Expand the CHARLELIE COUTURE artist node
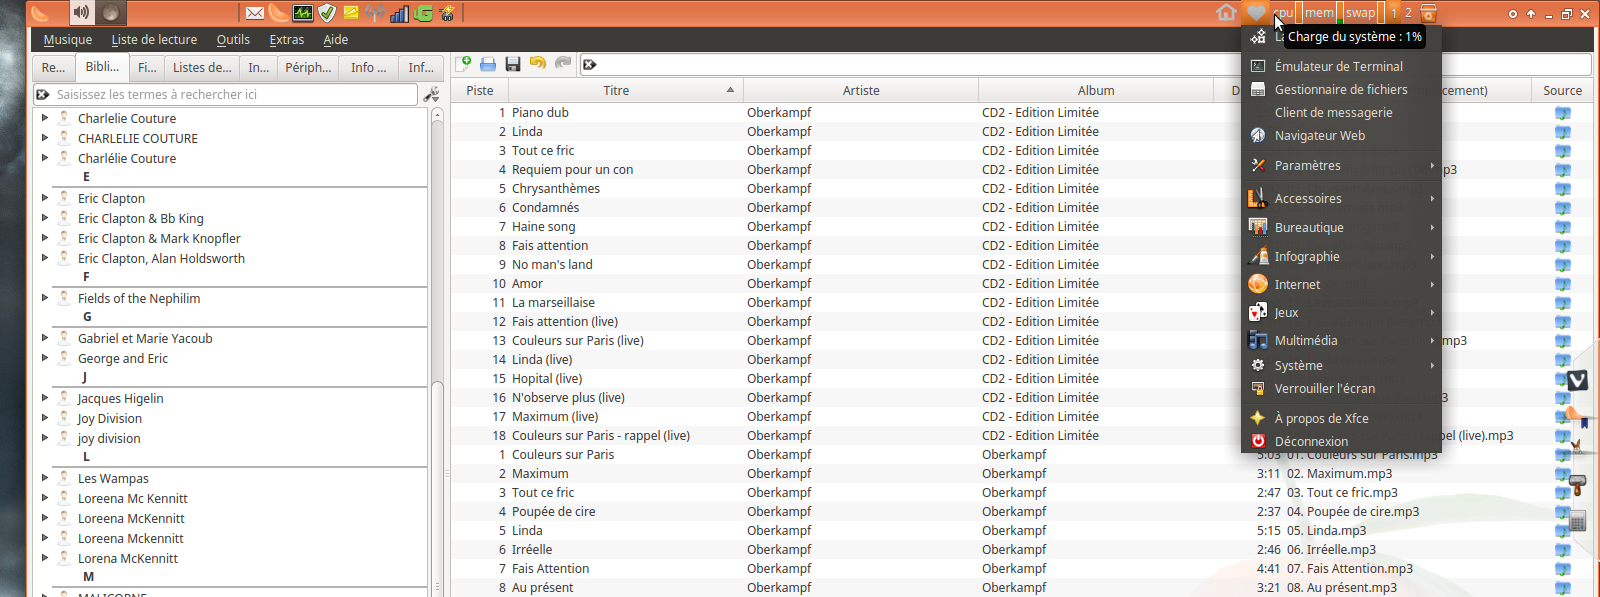Image resolution: width=1600 pixels, height=597 pixels. pyautogui.click(x=45, y=138)
